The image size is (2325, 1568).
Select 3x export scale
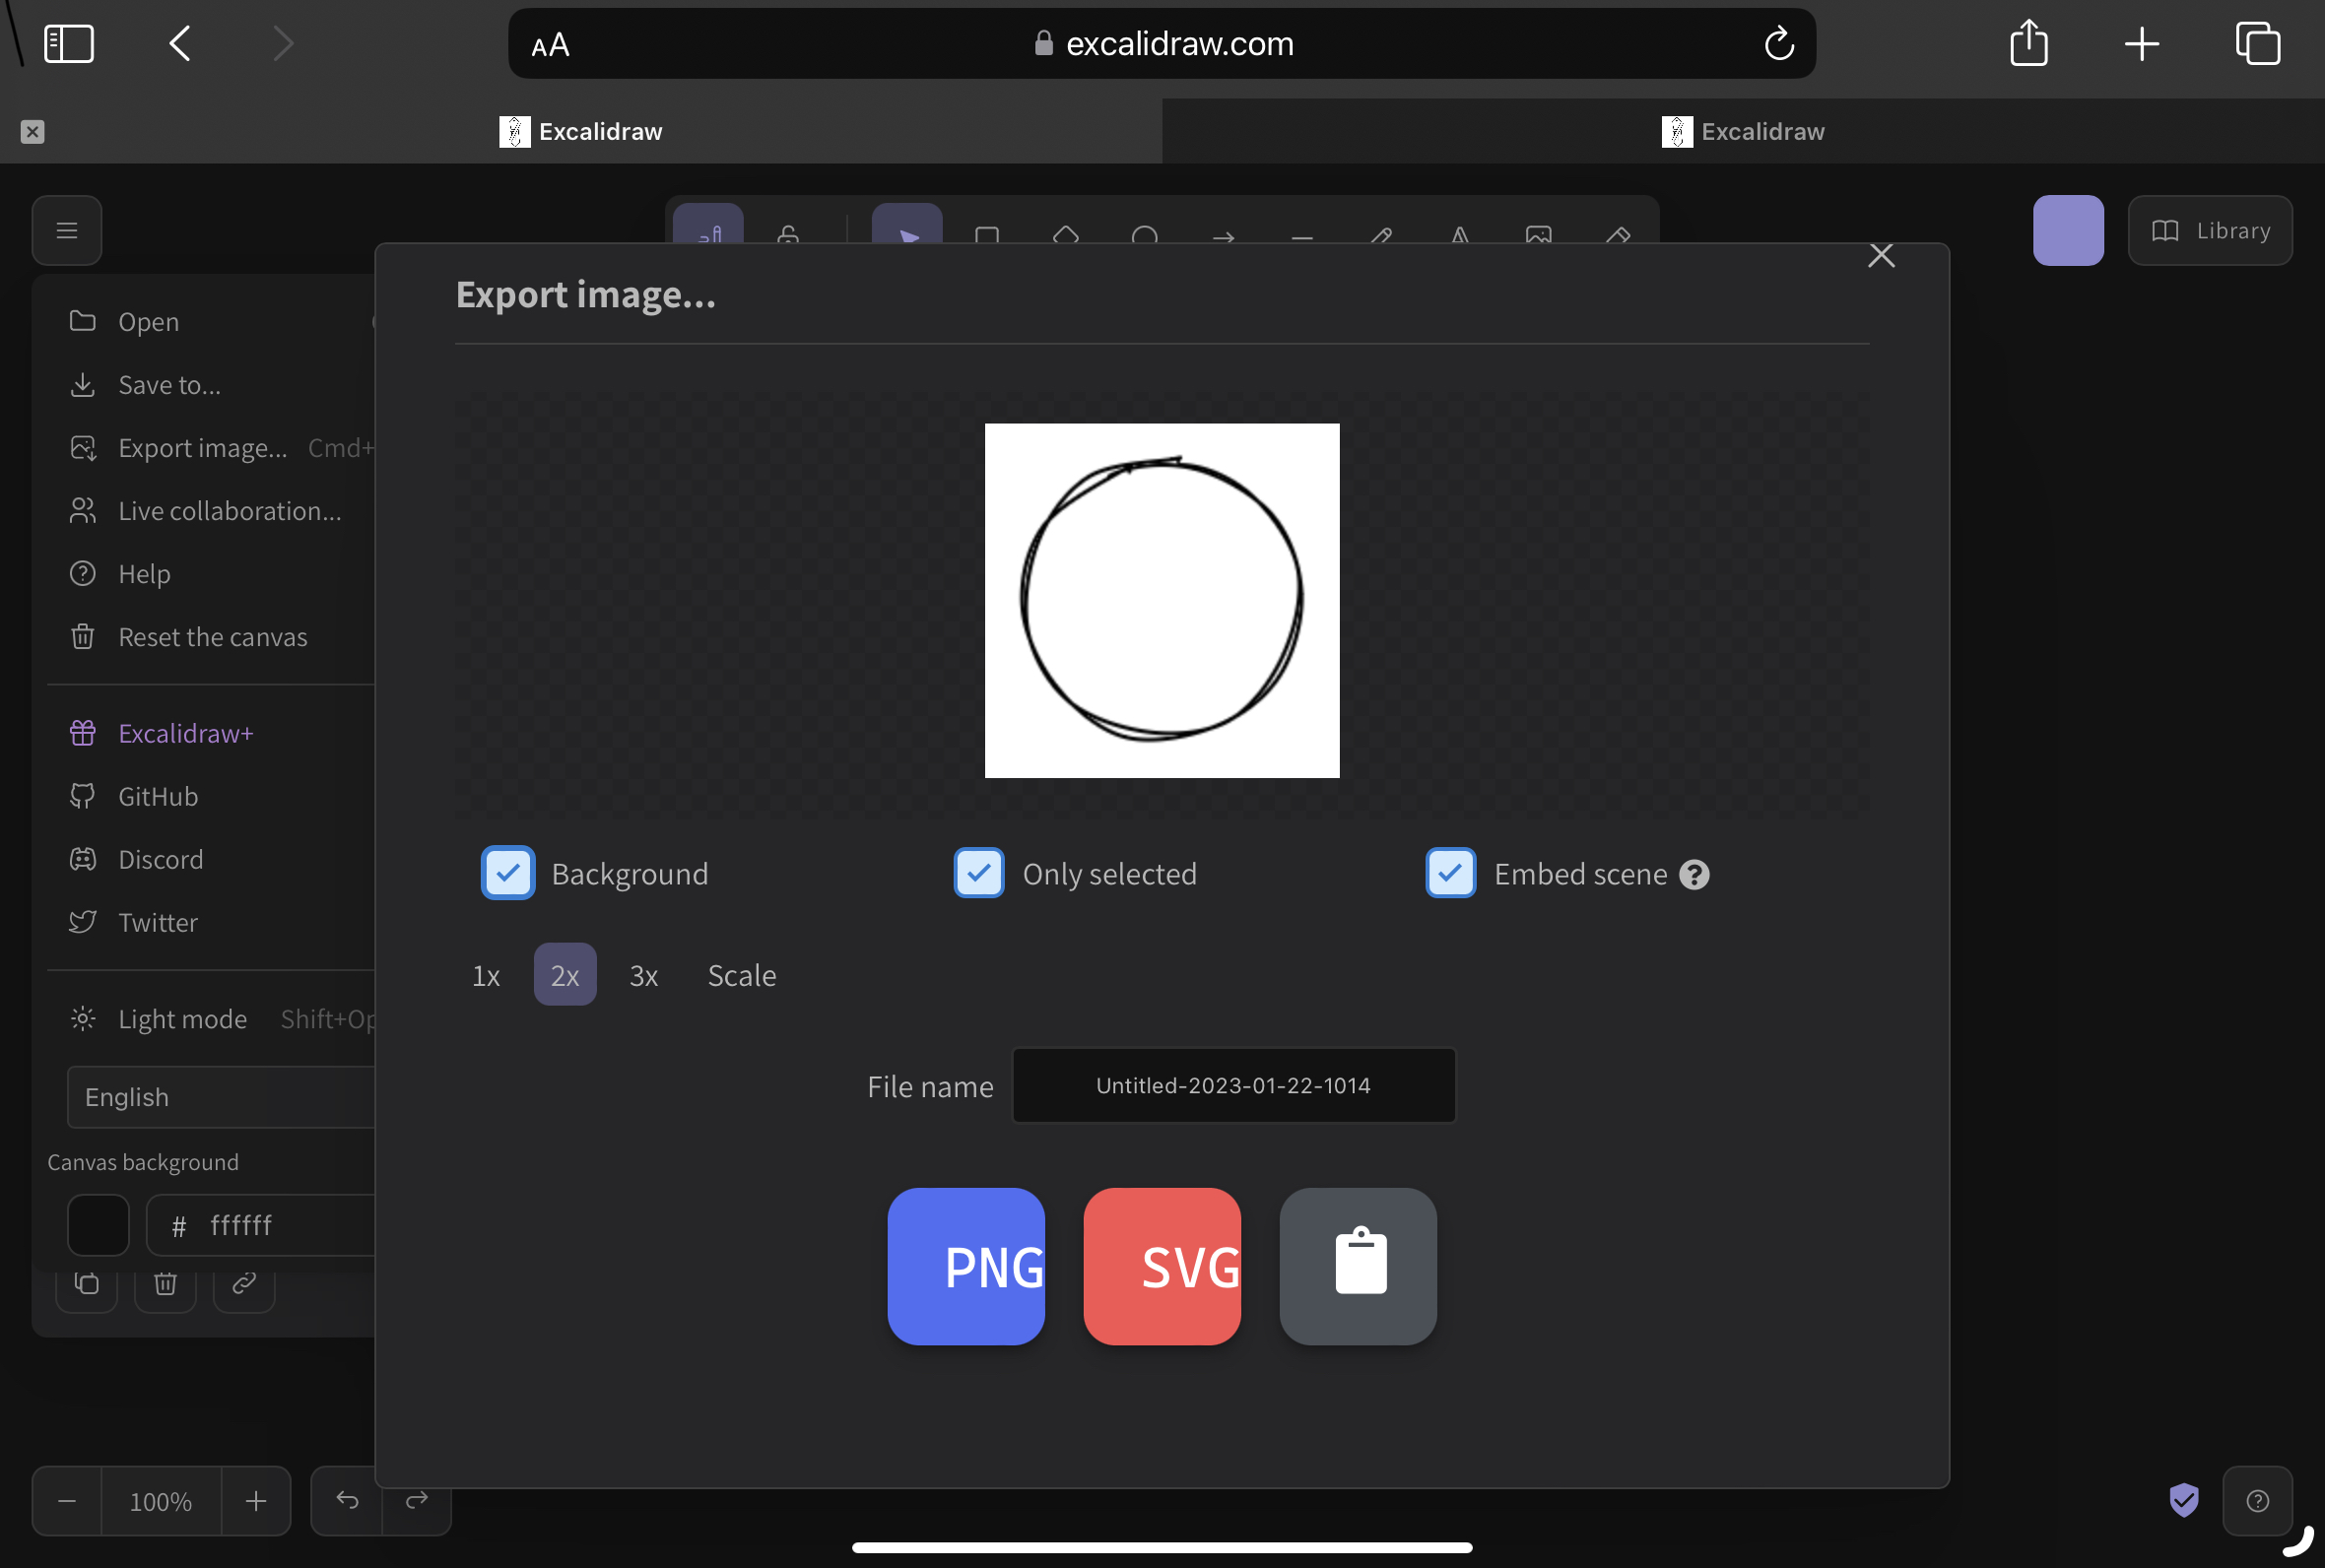(x=643, y=975)
